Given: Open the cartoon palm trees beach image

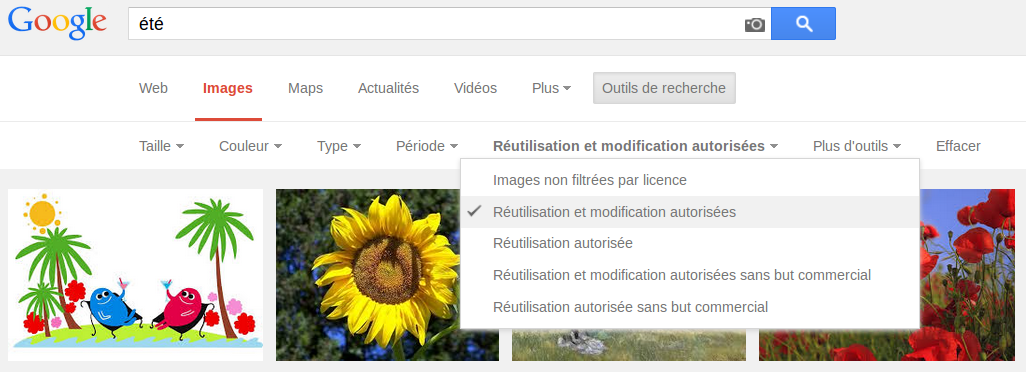Looking at the screenshot, I should [x=135, y=275].
